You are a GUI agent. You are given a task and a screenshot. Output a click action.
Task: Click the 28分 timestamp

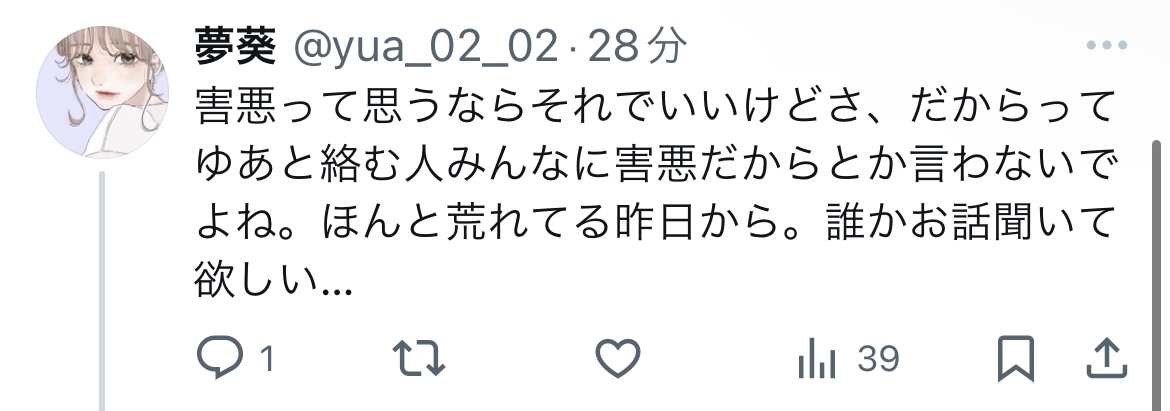pos(636,46)
